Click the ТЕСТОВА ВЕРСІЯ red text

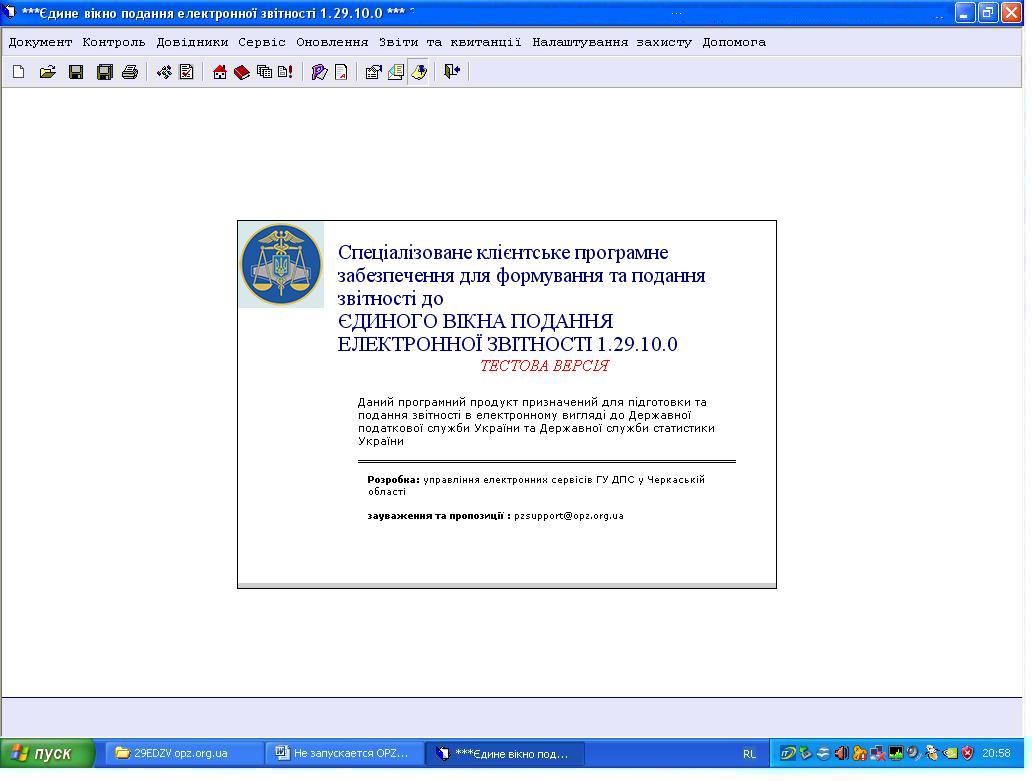(x=544, y=366)
